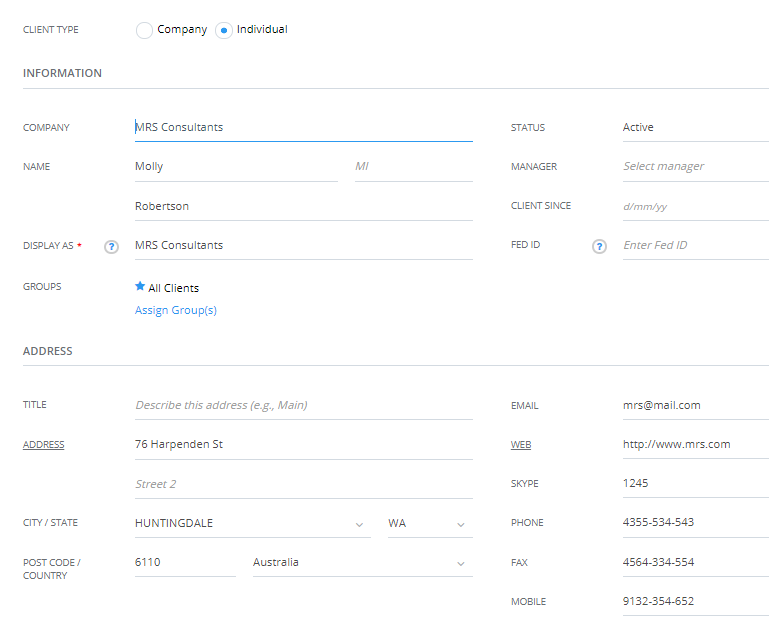
Task: Click the Email field mrs@mail.com
Action: 695,406
